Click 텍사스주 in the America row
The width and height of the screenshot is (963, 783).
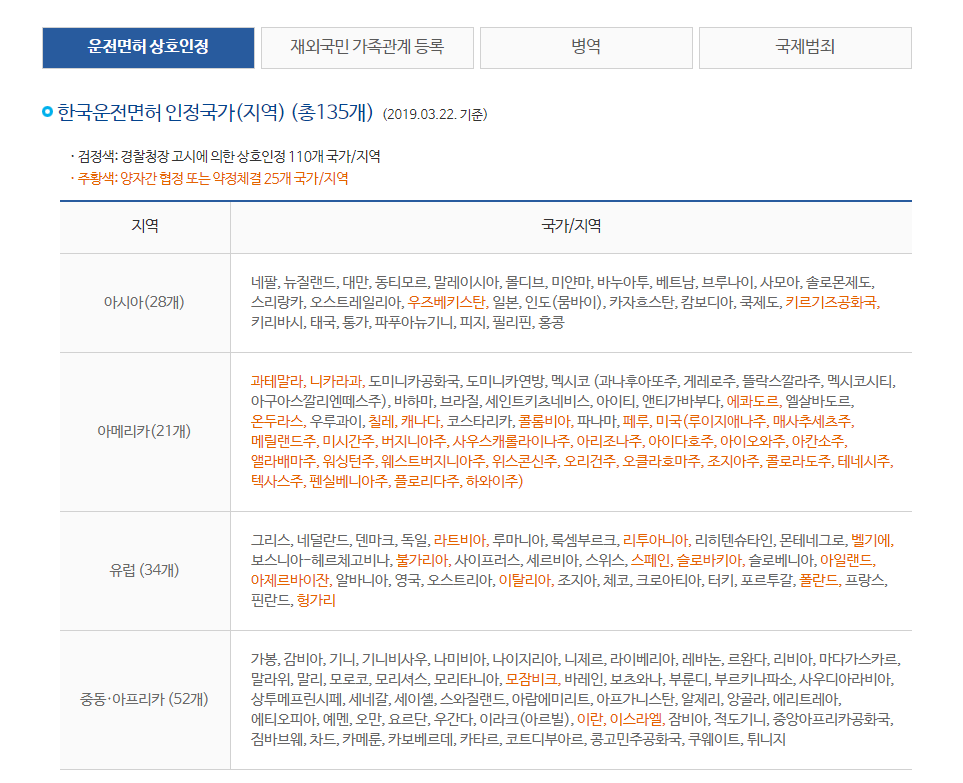tap(277, 481)
